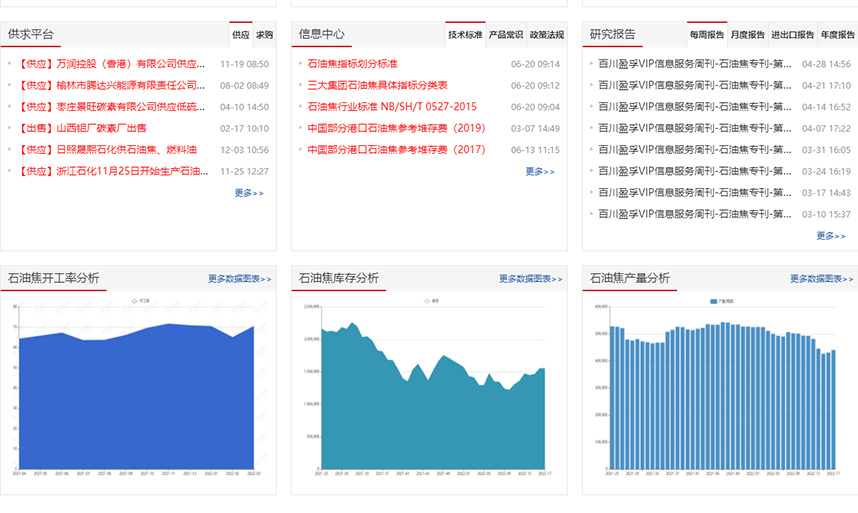Toggle the 开工率 legend marker in chart
This screenshot has height=513, width=858.
pos(134,299)
